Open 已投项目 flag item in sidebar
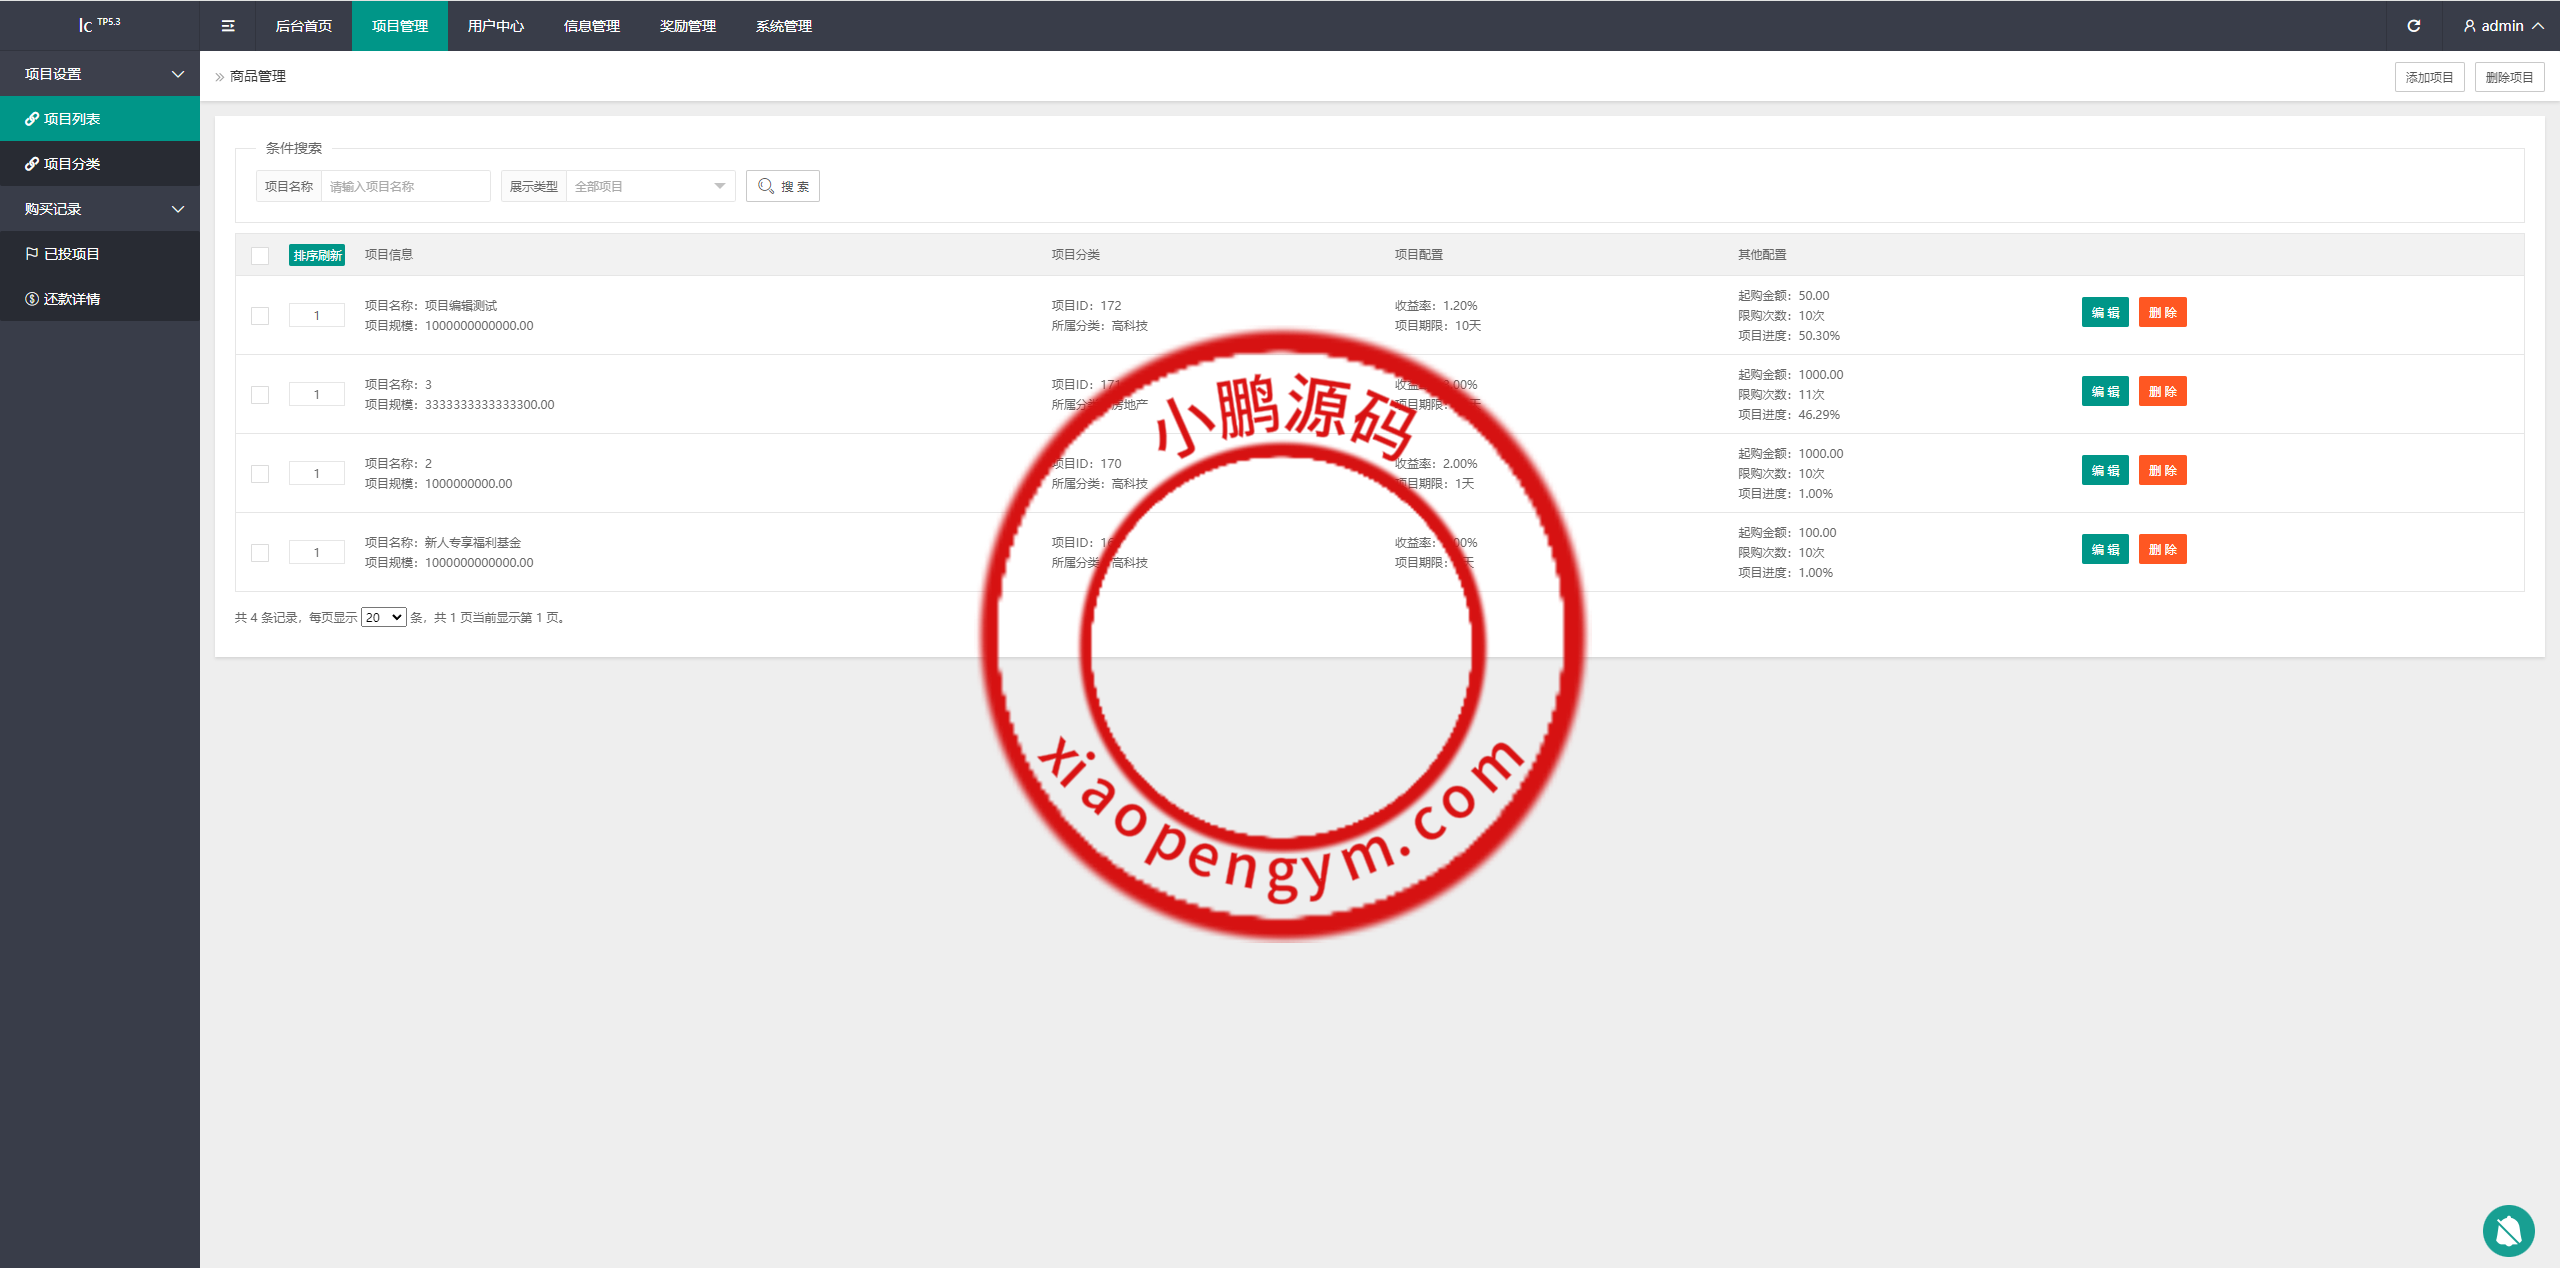The width and height of the screenshot is (2560, 1268). point(62,254)
